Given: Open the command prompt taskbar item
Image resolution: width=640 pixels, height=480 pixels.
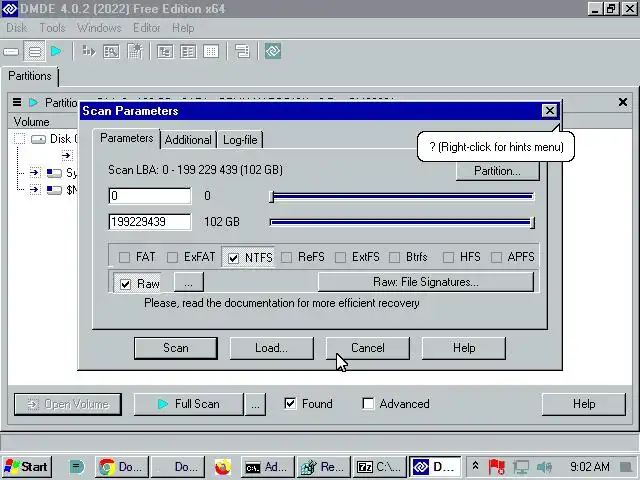Looking at the screenshot, I should (x=267, y=467).
